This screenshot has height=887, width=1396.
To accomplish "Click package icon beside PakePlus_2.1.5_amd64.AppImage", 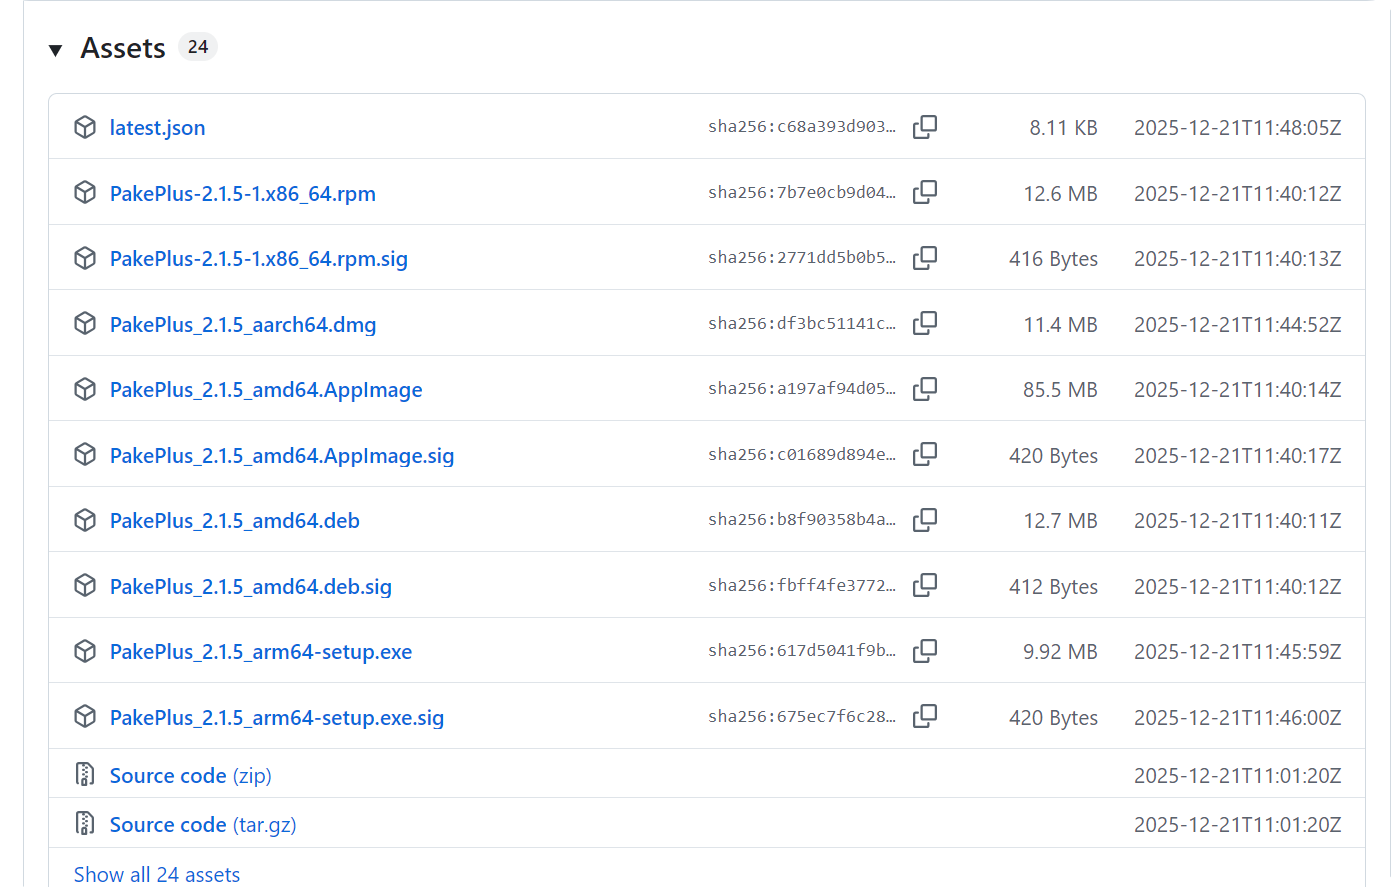I will (x=85, y=389).
